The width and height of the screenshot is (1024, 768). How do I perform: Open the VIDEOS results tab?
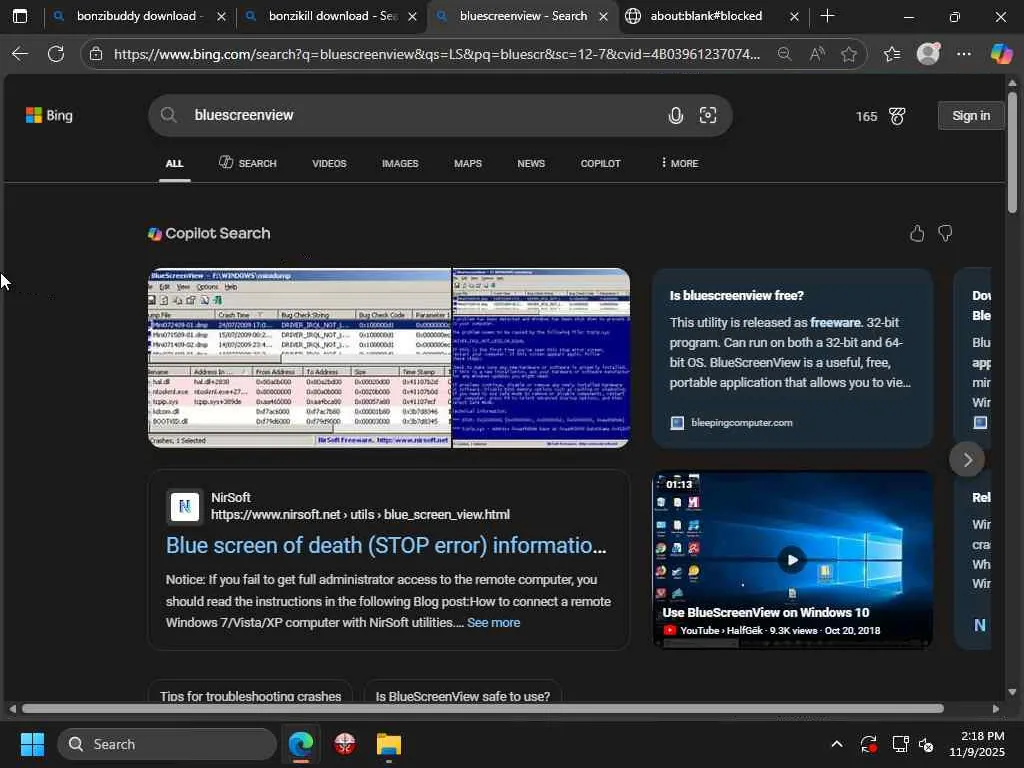(329, 163)
